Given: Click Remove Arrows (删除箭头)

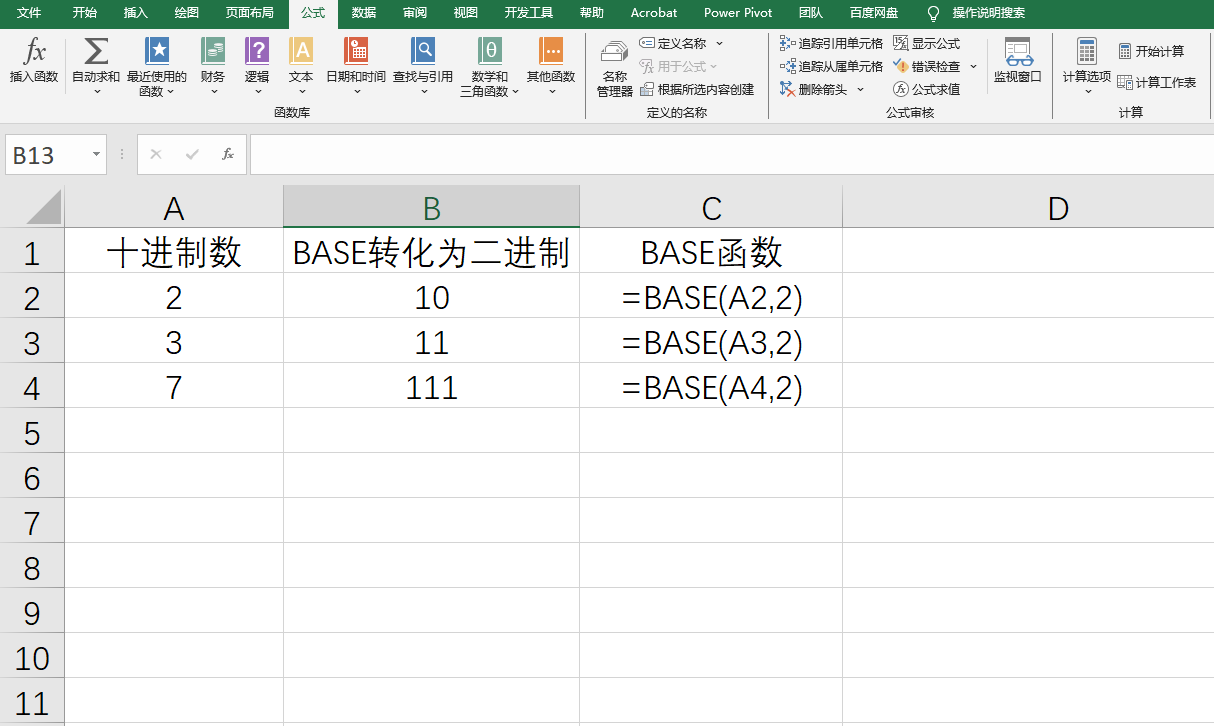Looking at the screenshot, I should pyautogui.click(x=813, y=89).
